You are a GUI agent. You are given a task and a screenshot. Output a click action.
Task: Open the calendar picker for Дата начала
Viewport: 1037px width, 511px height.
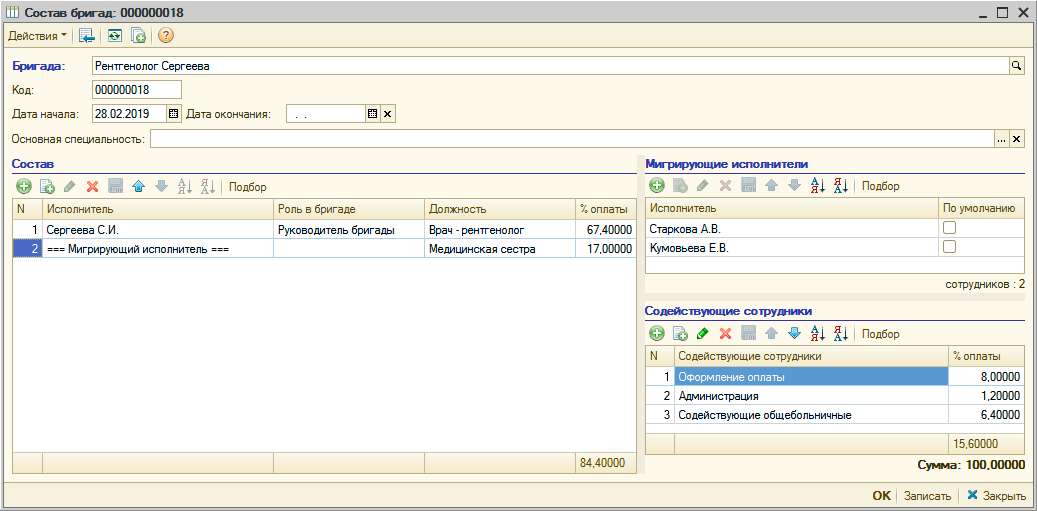(173, 114)
